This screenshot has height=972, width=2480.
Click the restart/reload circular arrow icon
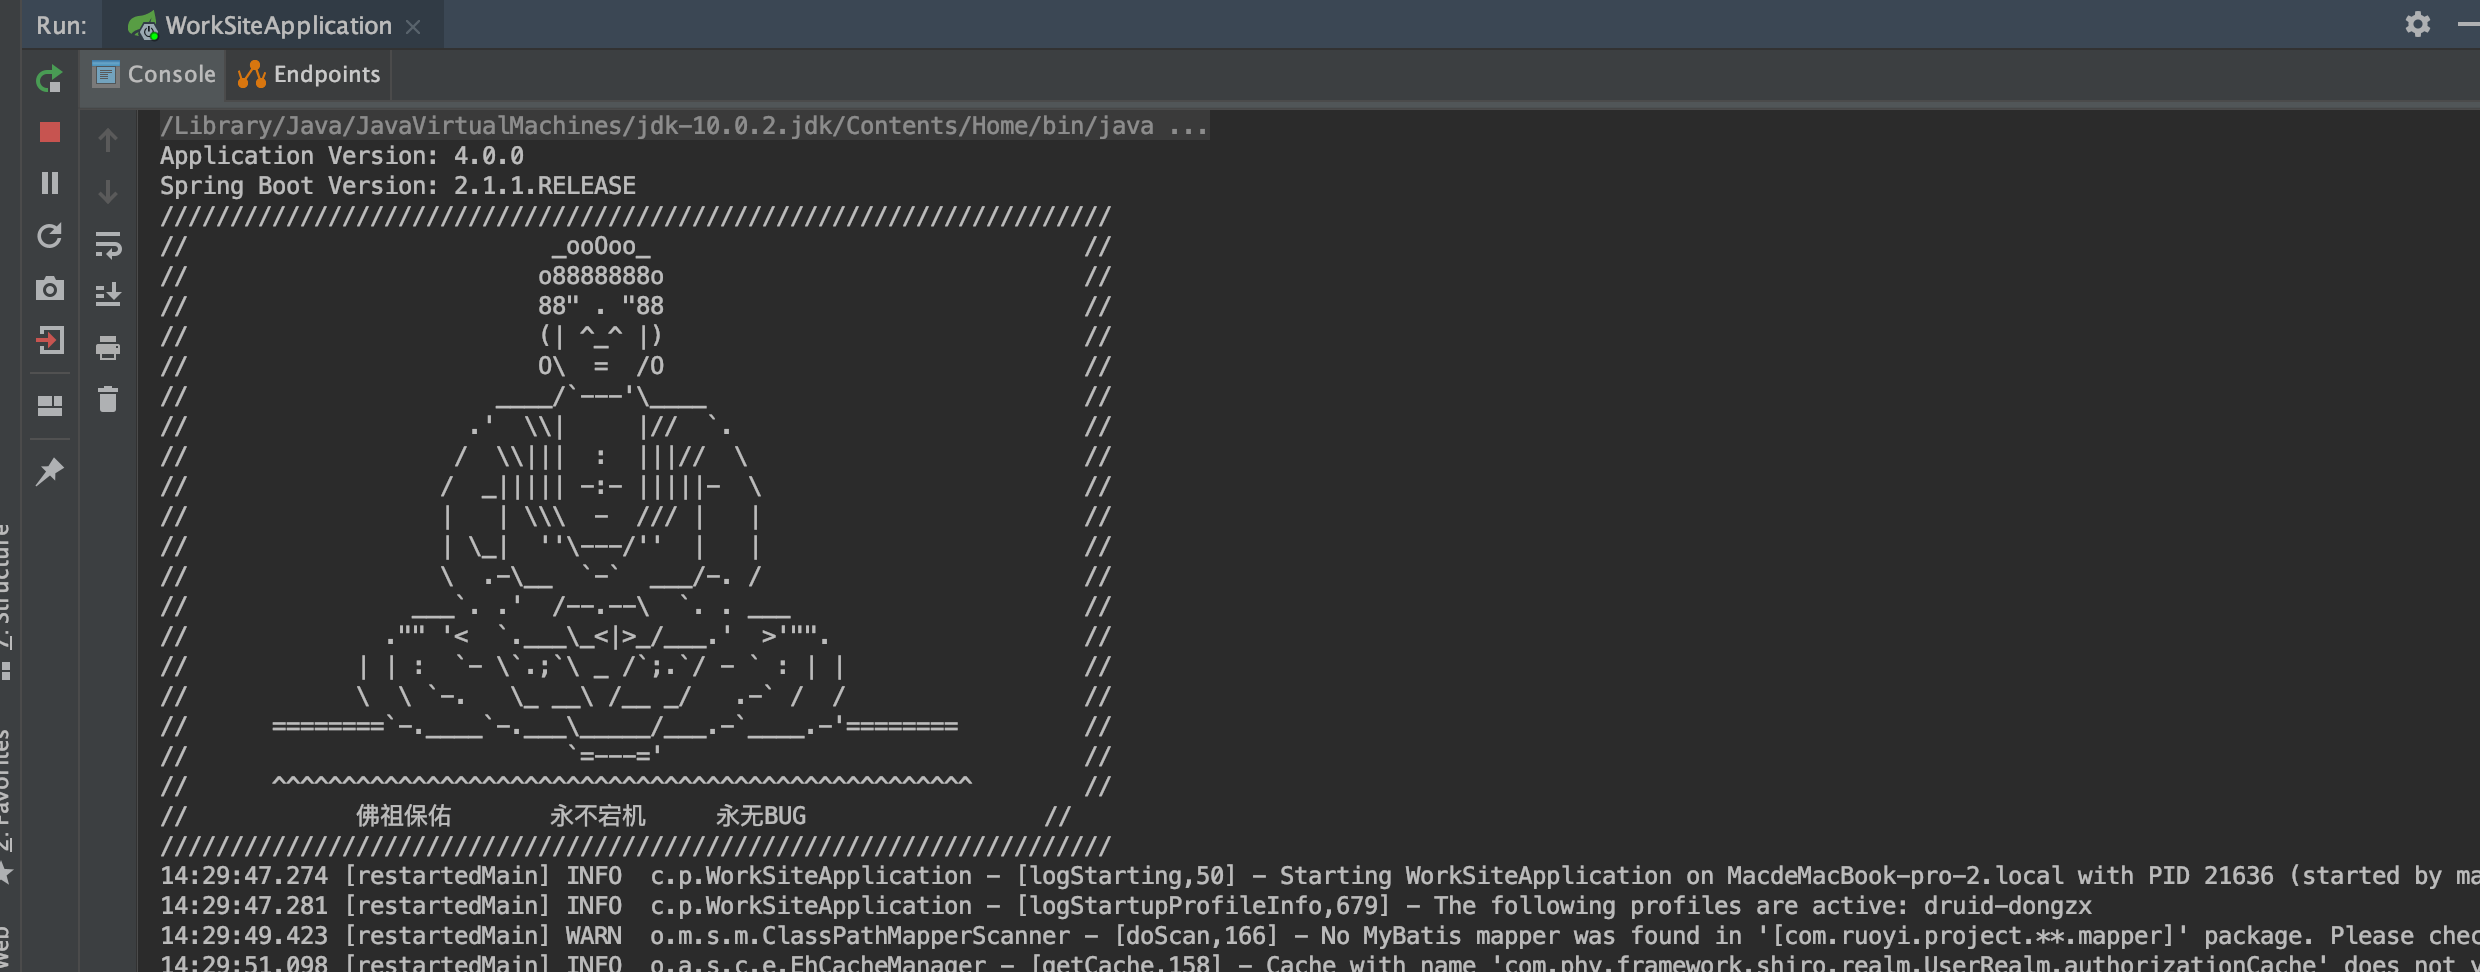[x=49, y=236]
